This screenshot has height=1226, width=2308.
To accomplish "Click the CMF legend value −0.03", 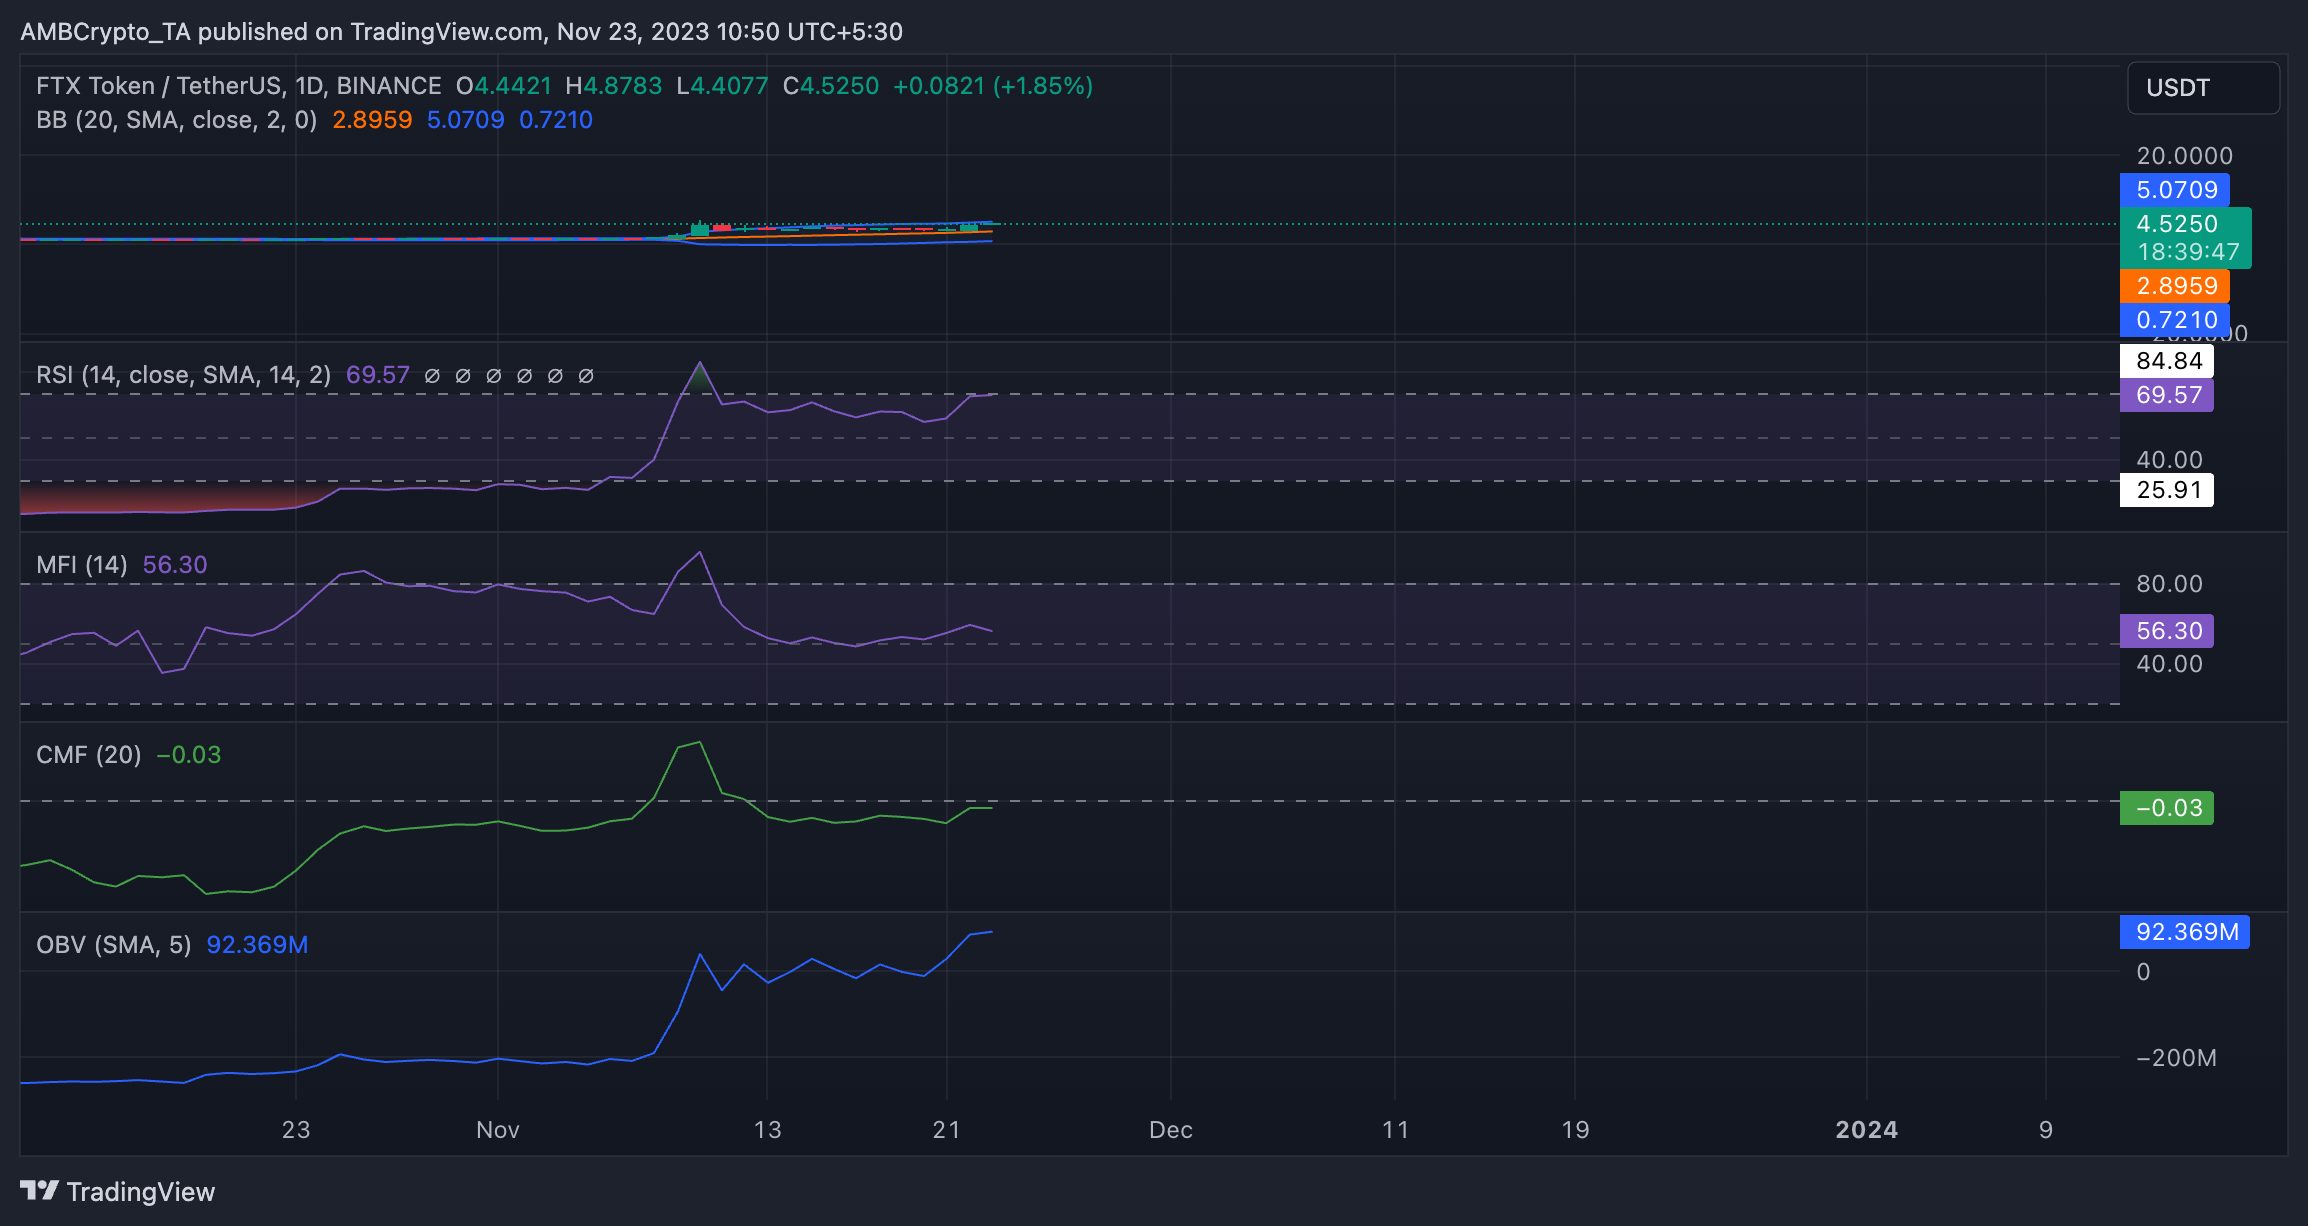I will pos(189,755).
